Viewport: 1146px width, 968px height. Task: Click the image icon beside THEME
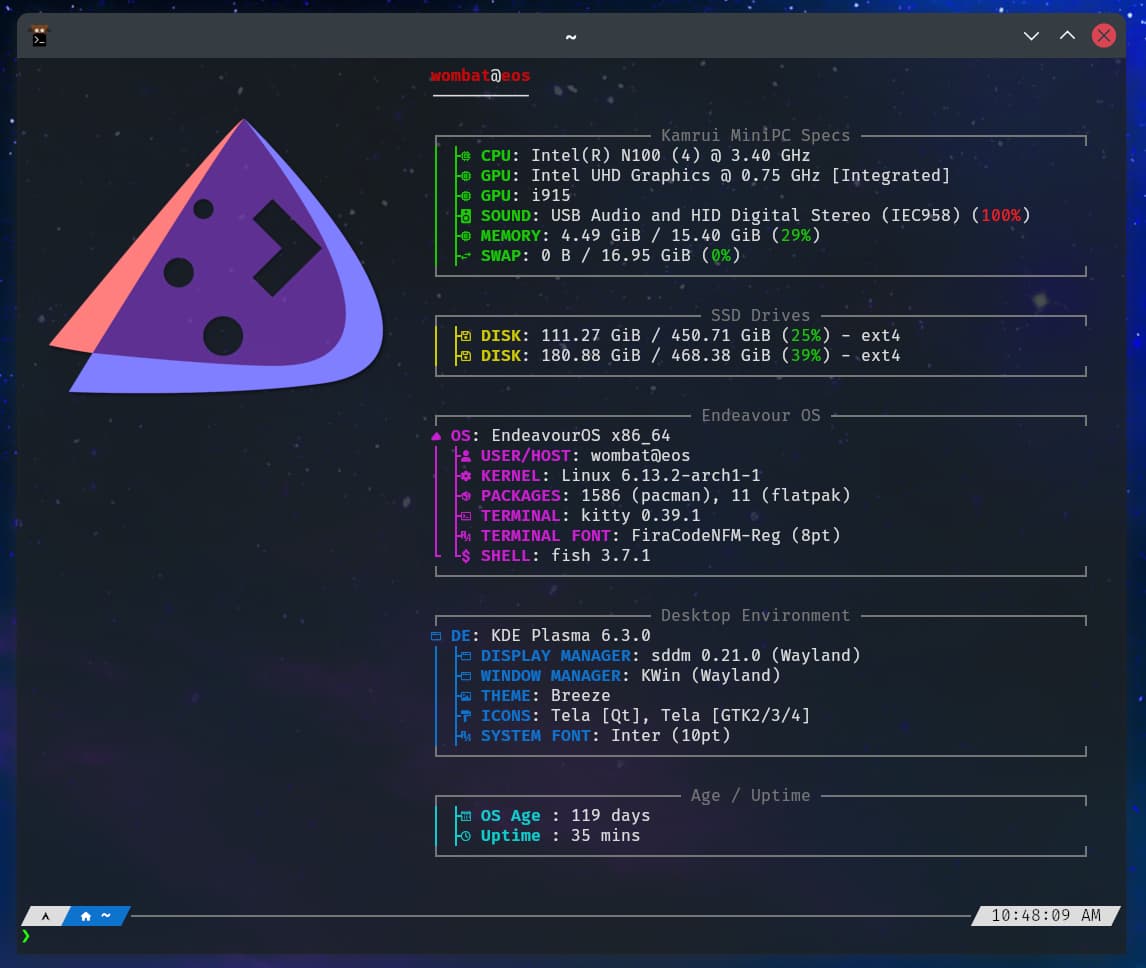point(466,696)
